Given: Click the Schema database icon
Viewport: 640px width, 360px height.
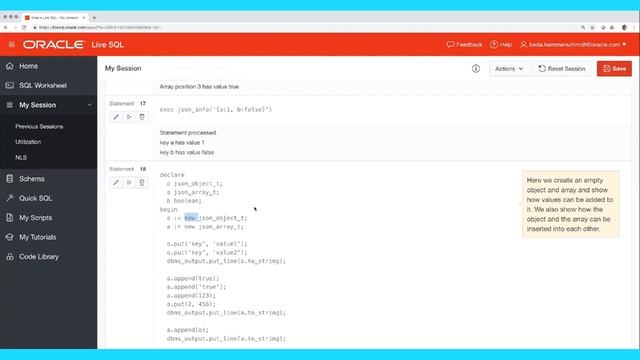Looking at the screenshot, I should tap(10, 178).
